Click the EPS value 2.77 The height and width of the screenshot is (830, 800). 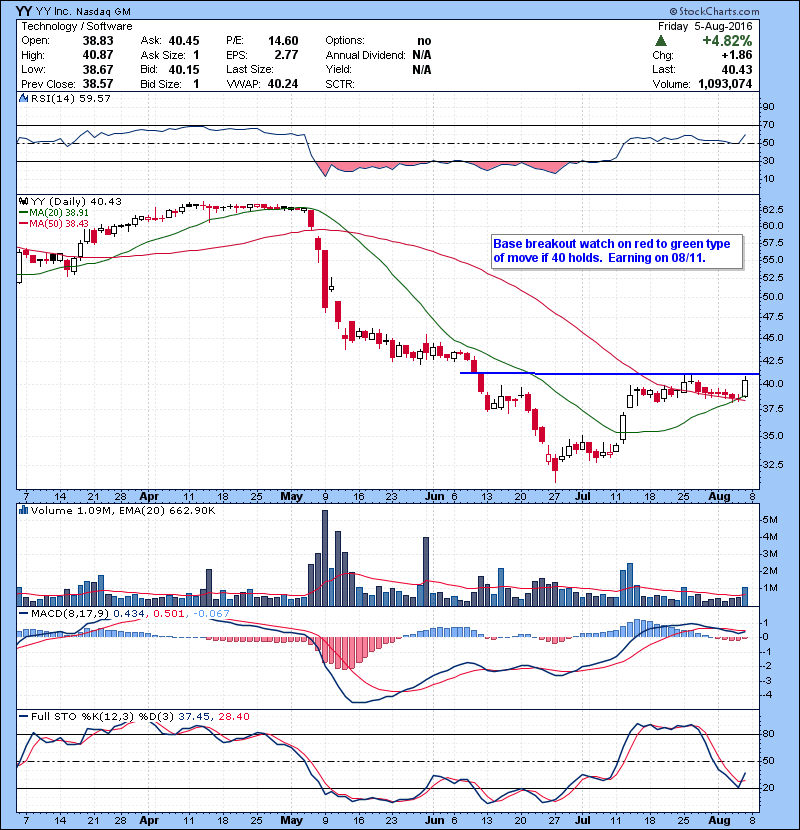click(x=286, y=55)
